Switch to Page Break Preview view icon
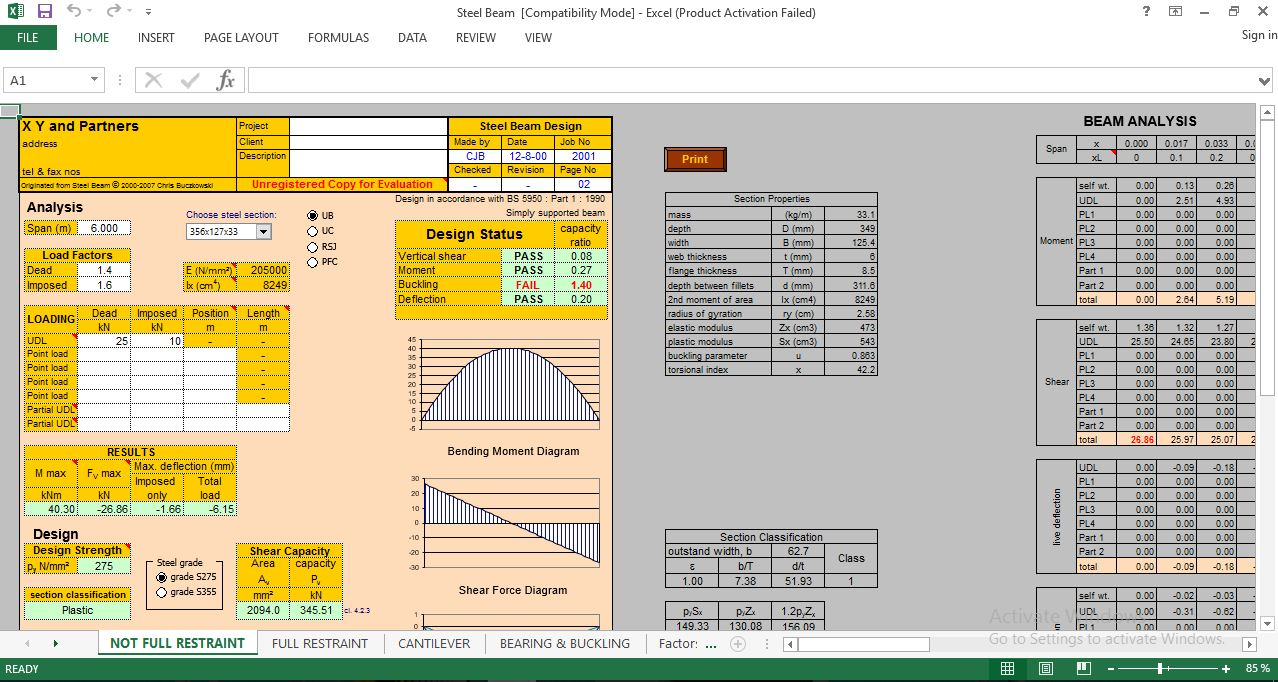 (1083, 668)
